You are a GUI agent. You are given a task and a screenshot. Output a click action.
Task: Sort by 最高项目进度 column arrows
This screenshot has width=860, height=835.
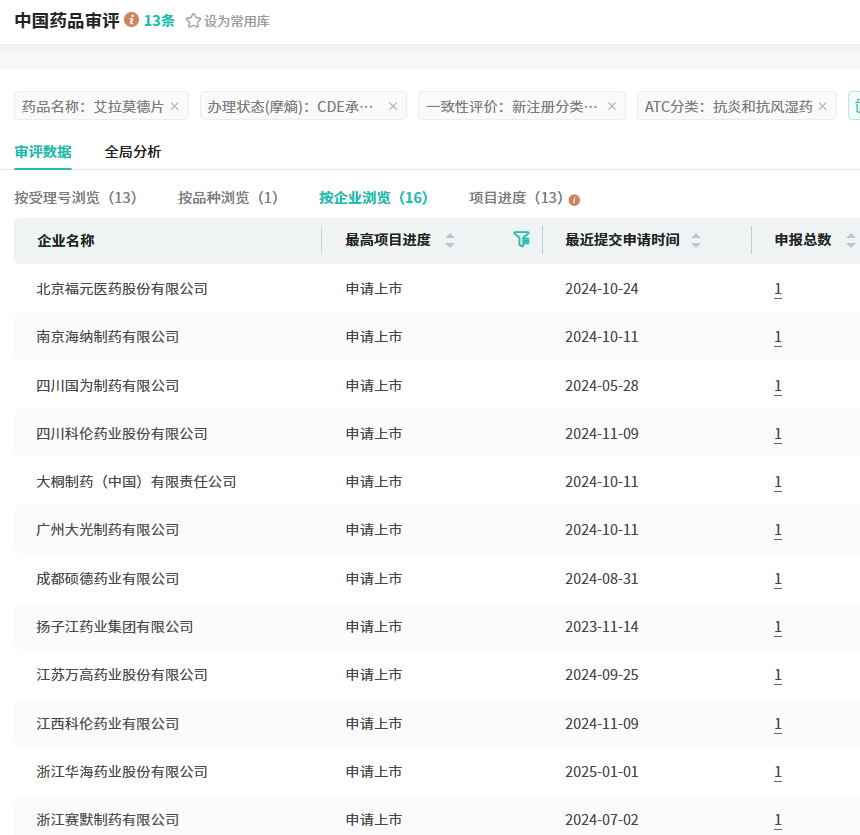pos(450,240)
